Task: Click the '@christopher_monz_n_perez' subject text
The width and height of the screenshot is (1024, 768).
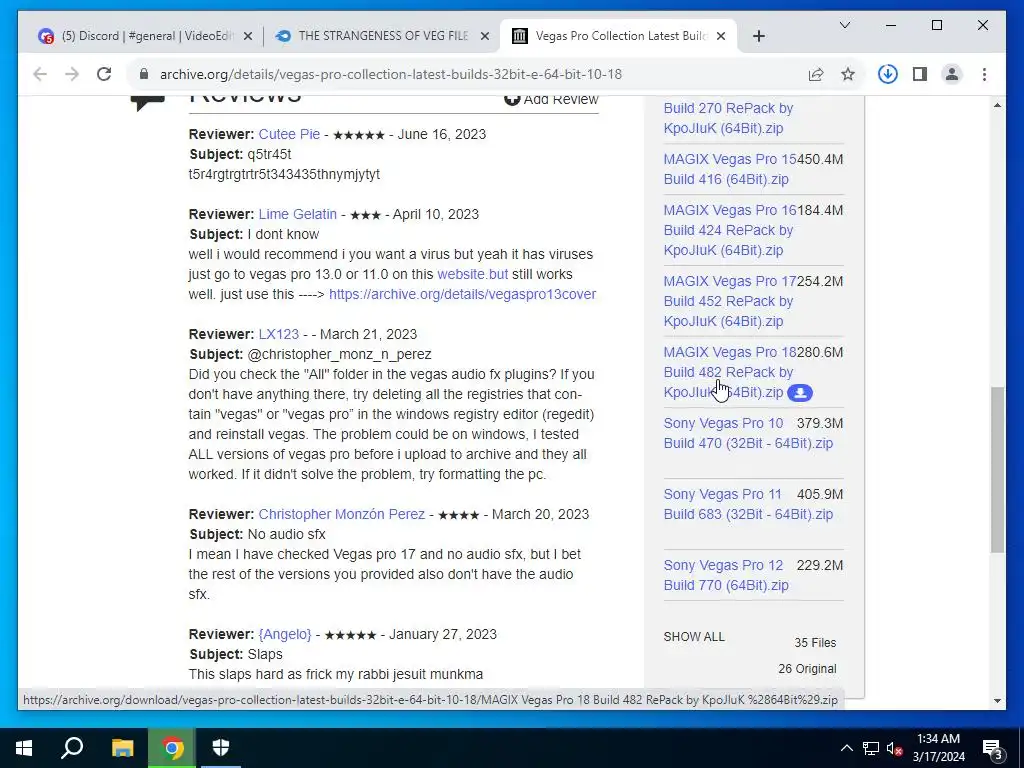Action: coord(339,355)
